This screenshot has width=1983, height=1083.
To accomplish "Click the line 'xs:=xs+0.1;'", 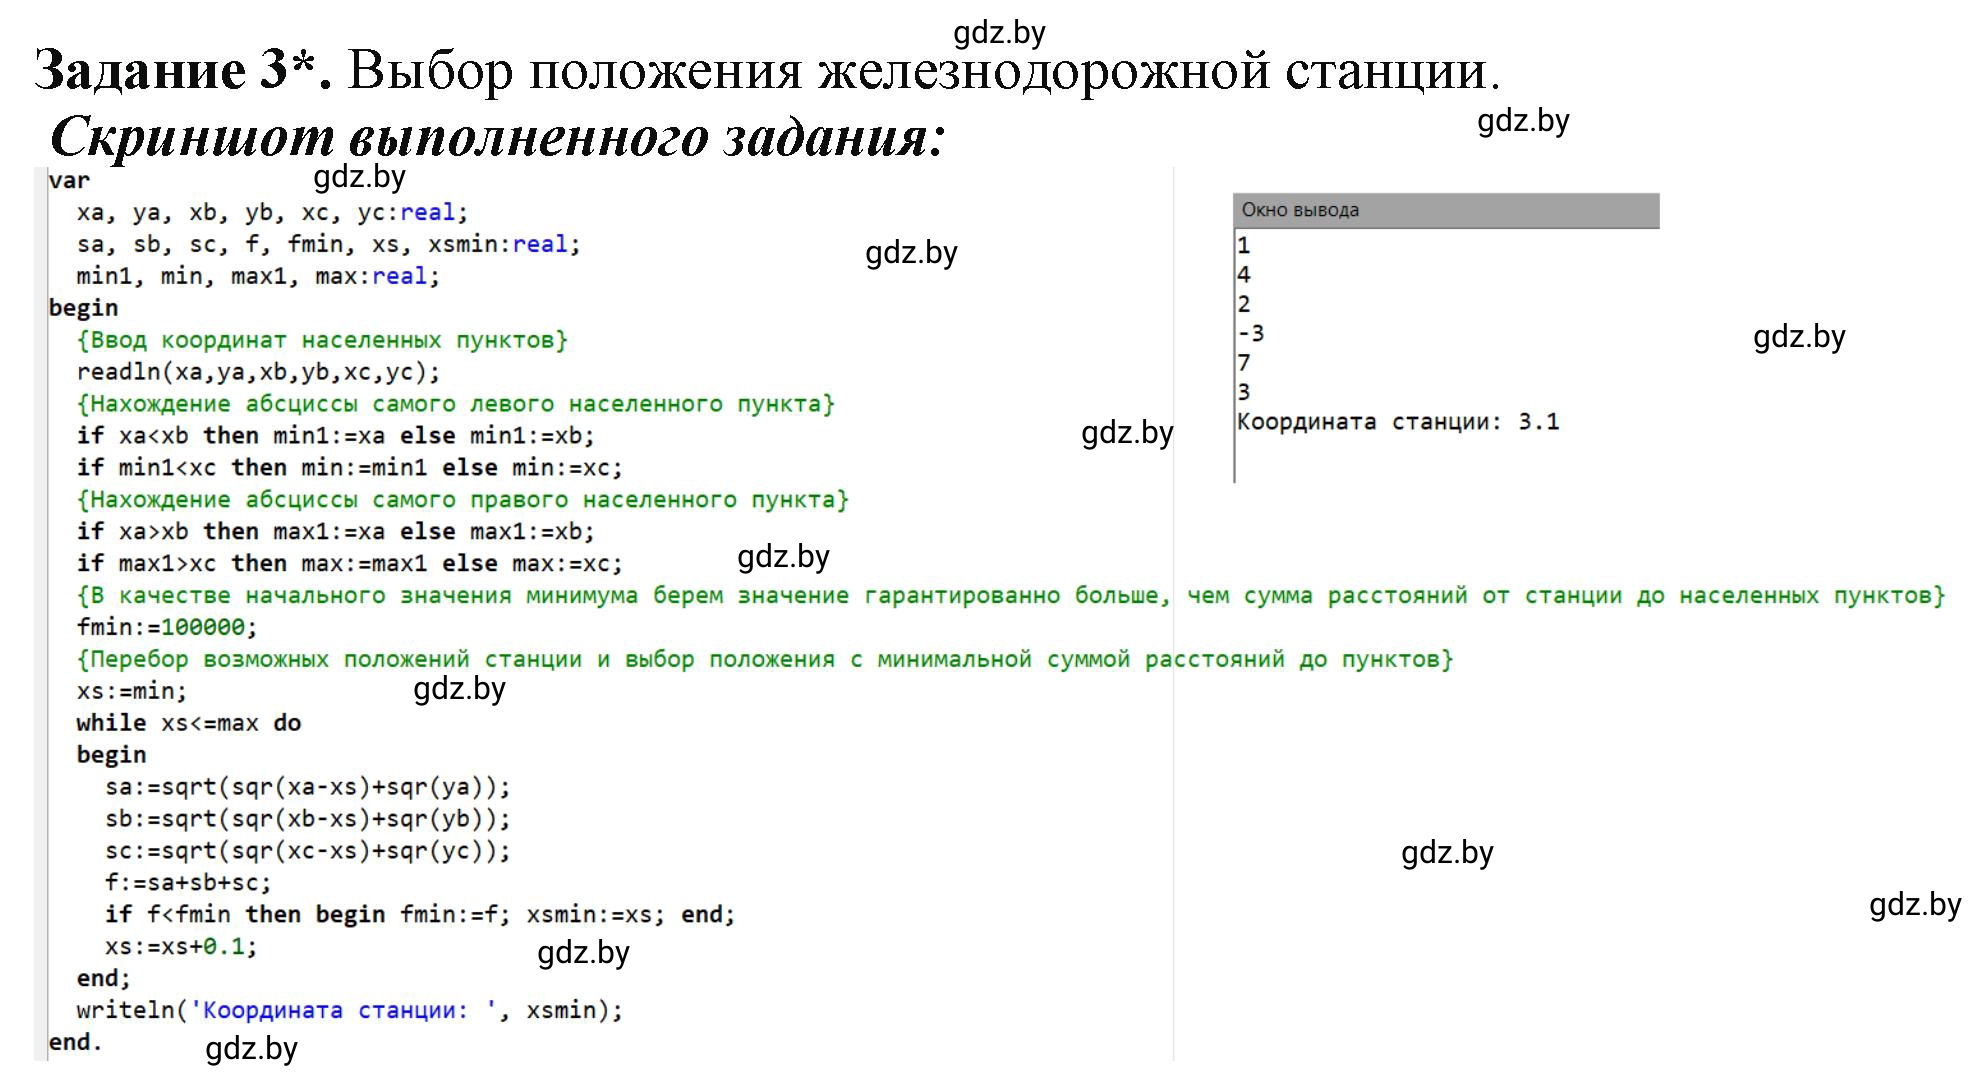I will [181, 947].
